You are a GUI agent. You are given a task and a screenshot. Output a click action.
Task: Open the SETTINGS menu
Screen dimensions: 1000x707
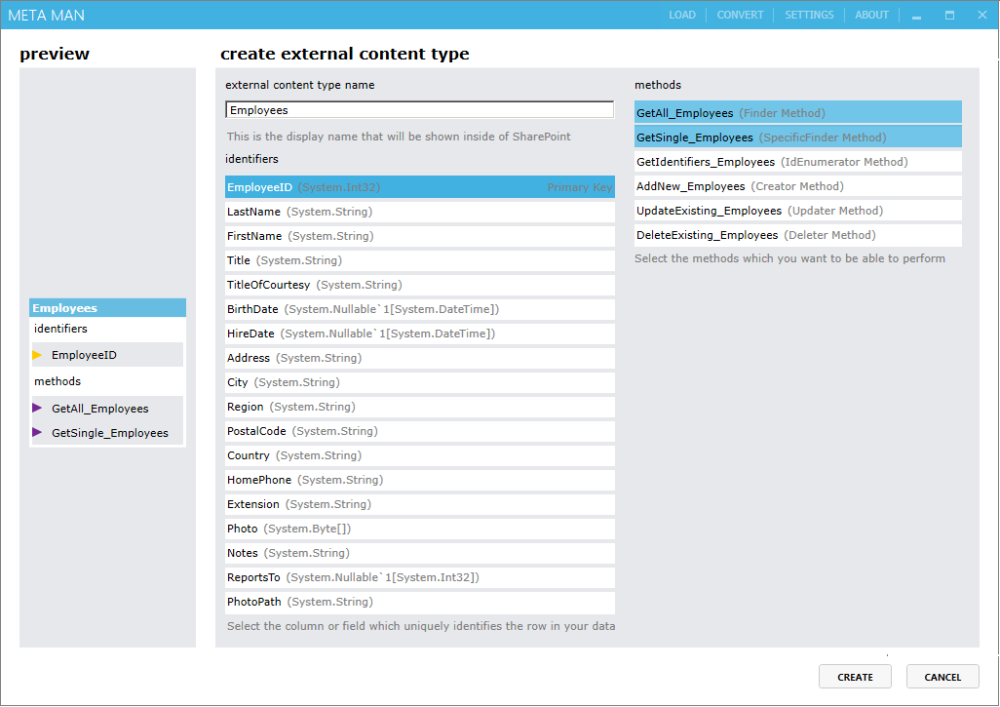(x=809, y=15)
